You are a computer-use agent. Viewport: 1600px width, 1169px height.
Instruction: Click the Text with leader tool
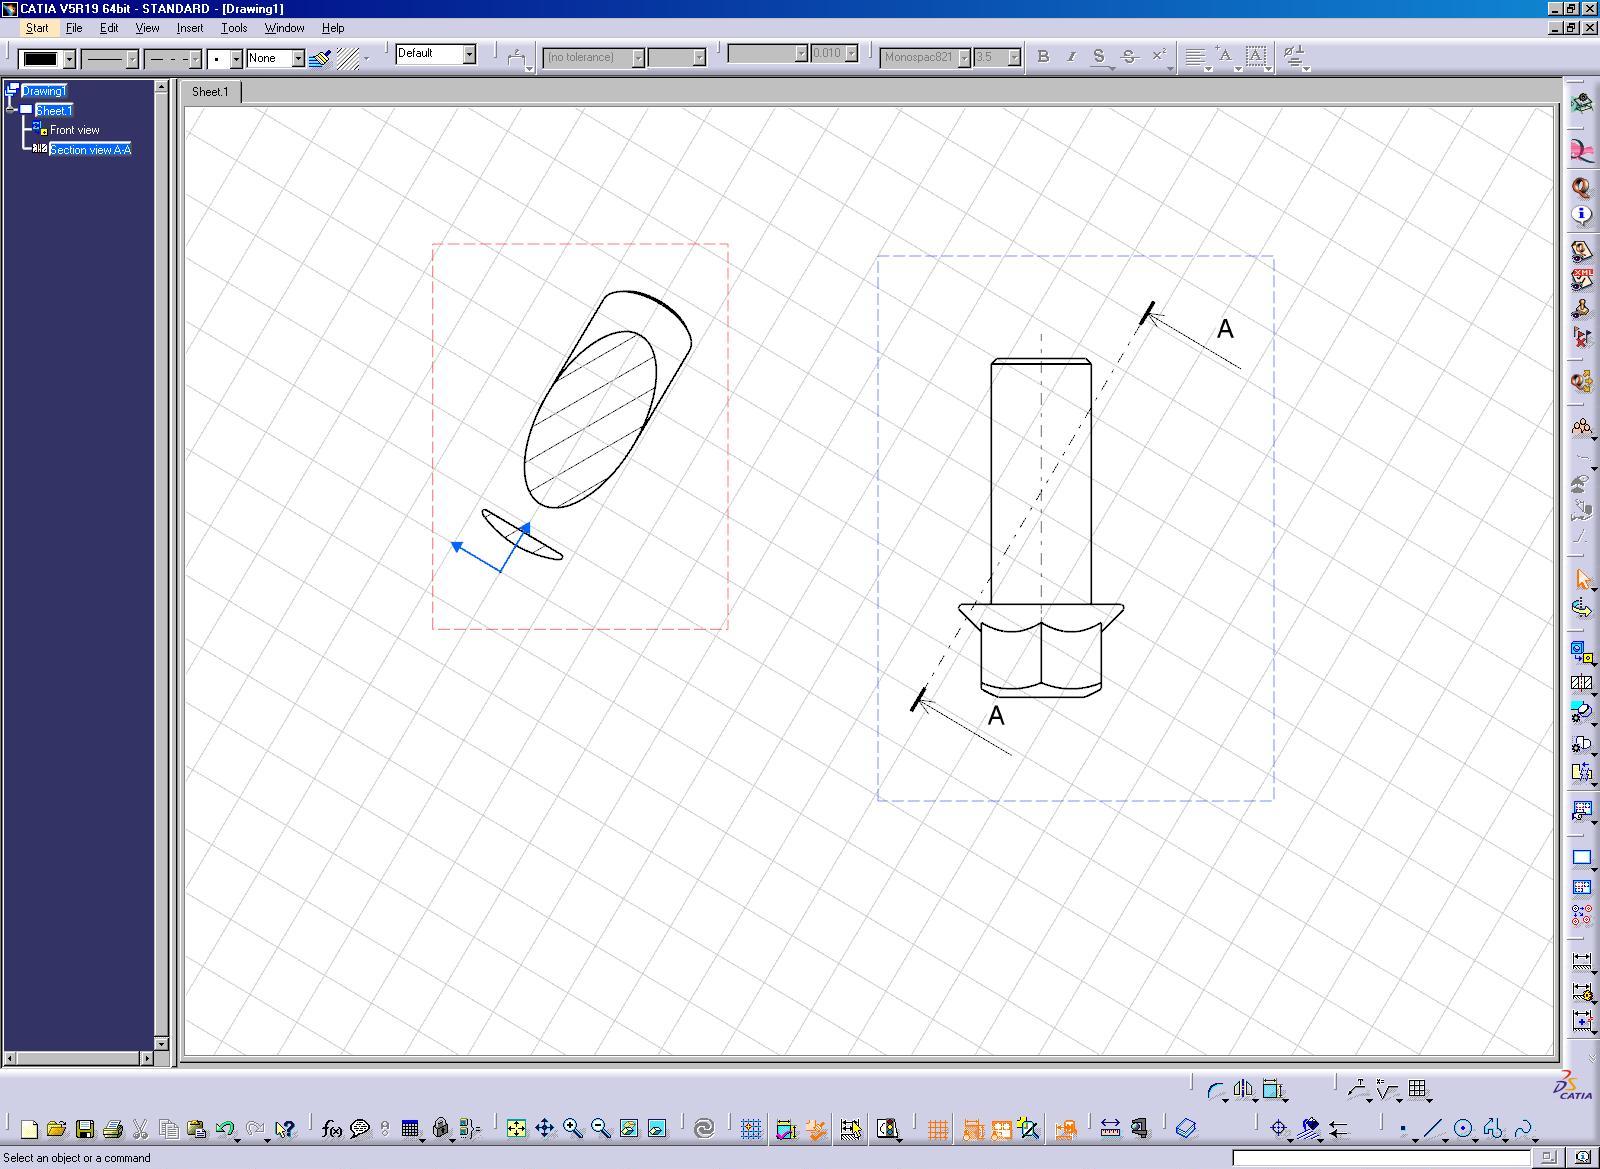1357,1089
